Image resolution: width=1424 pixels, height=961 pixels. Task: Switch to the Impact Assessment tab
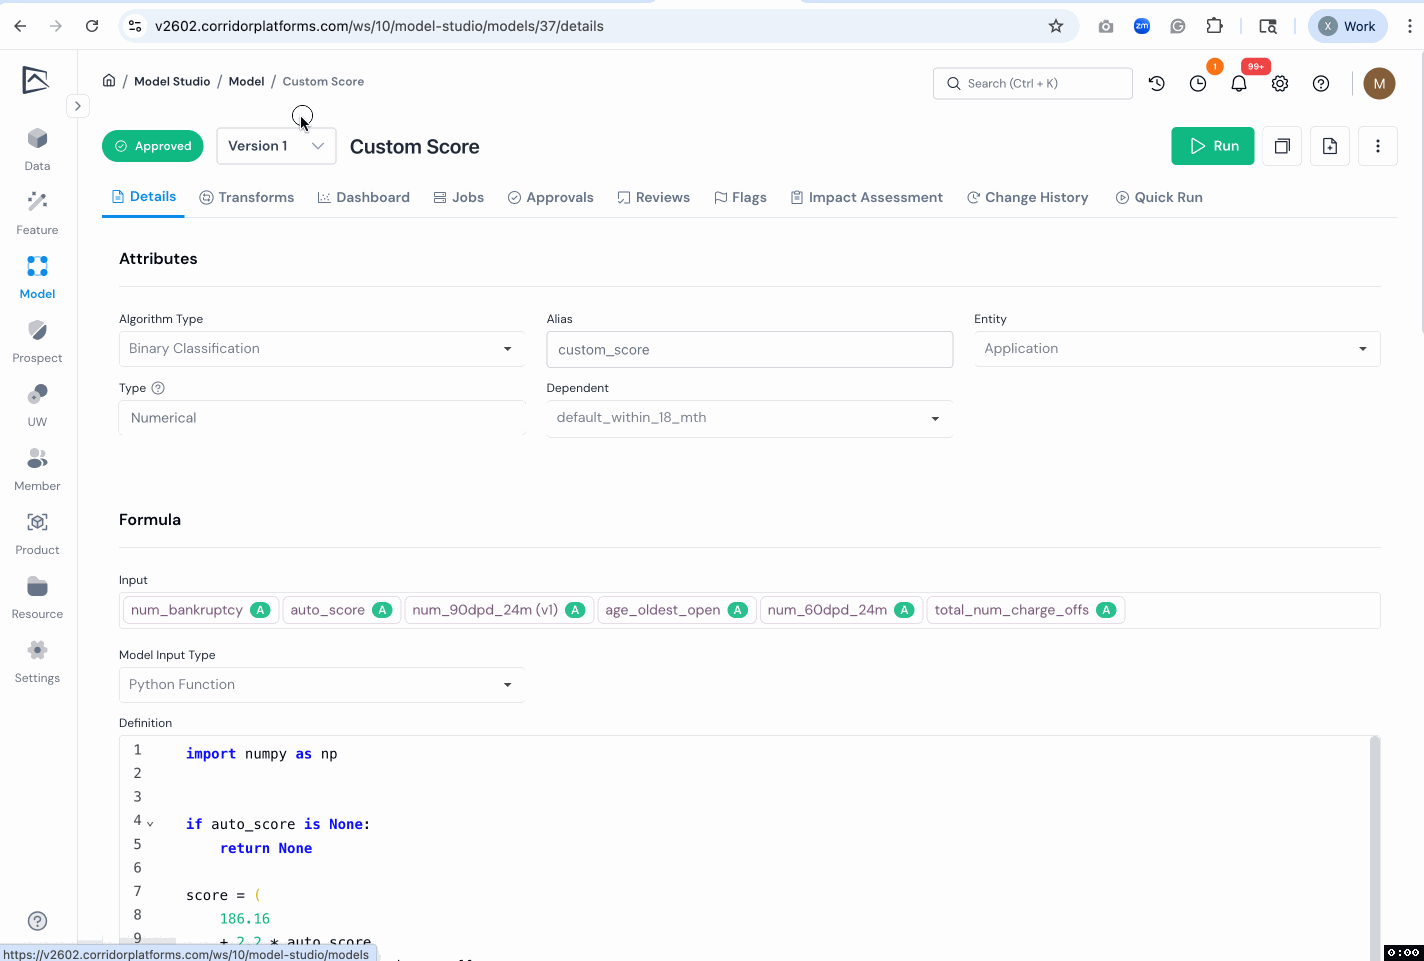[x=866, y=198]
